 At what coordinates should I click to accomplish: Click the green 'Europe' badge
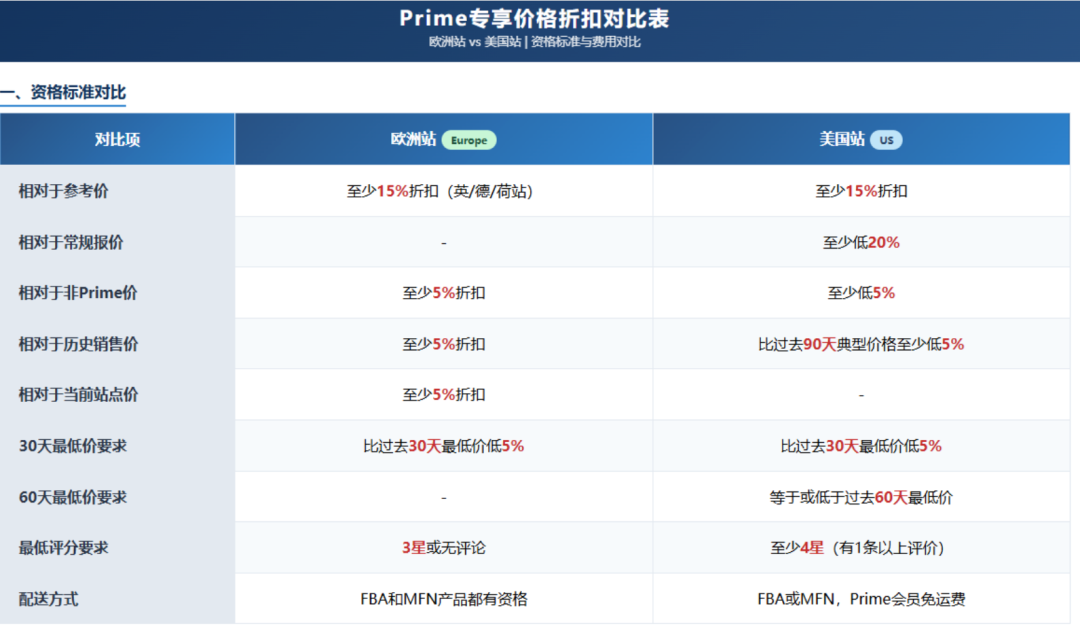[x=469, y=140]
